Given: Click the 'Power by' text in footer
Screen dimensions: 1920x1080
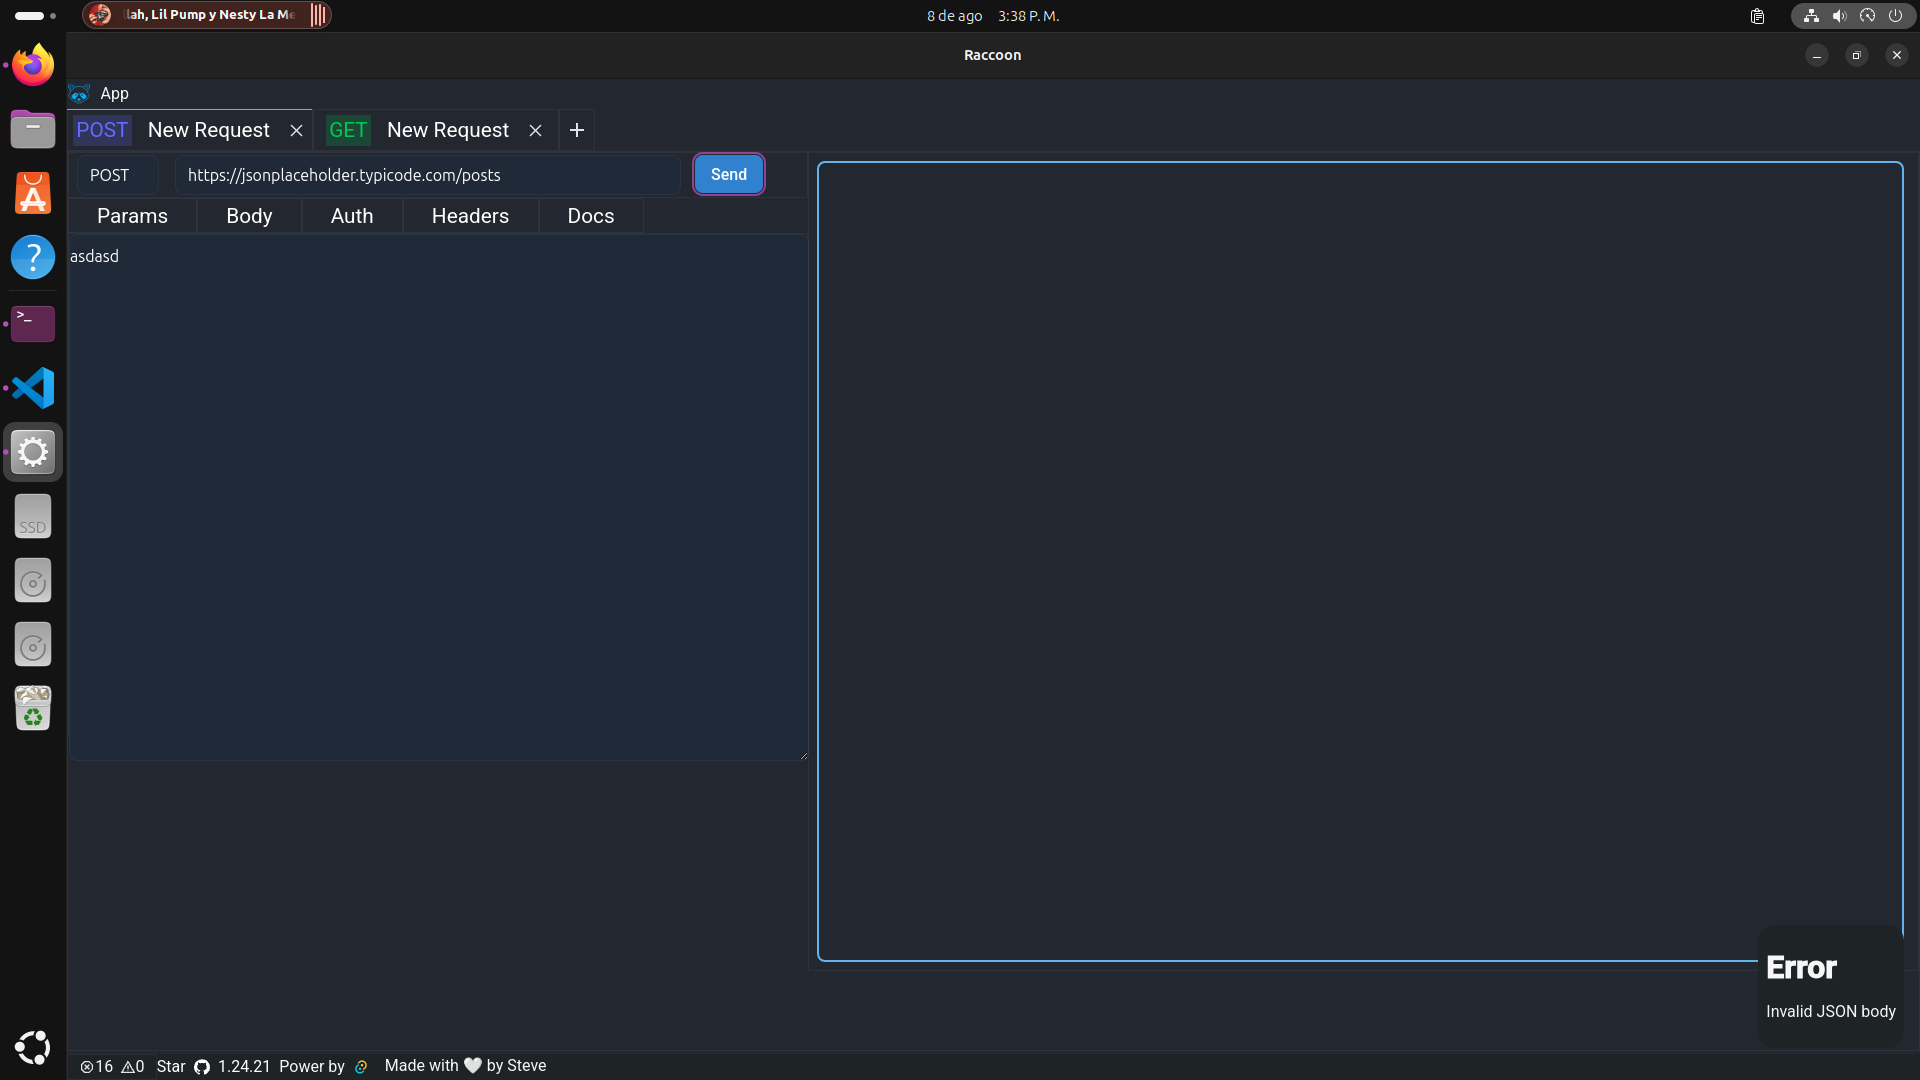Looking at the screenshot, I should (x=312, y=1067).
